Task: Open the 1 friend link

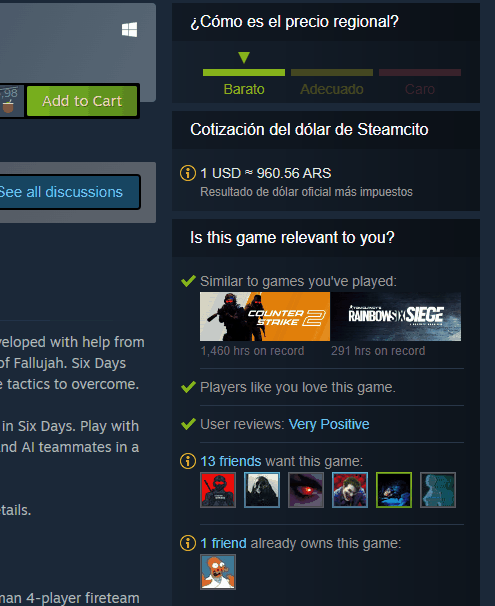Action: click(x=223, y=543)
